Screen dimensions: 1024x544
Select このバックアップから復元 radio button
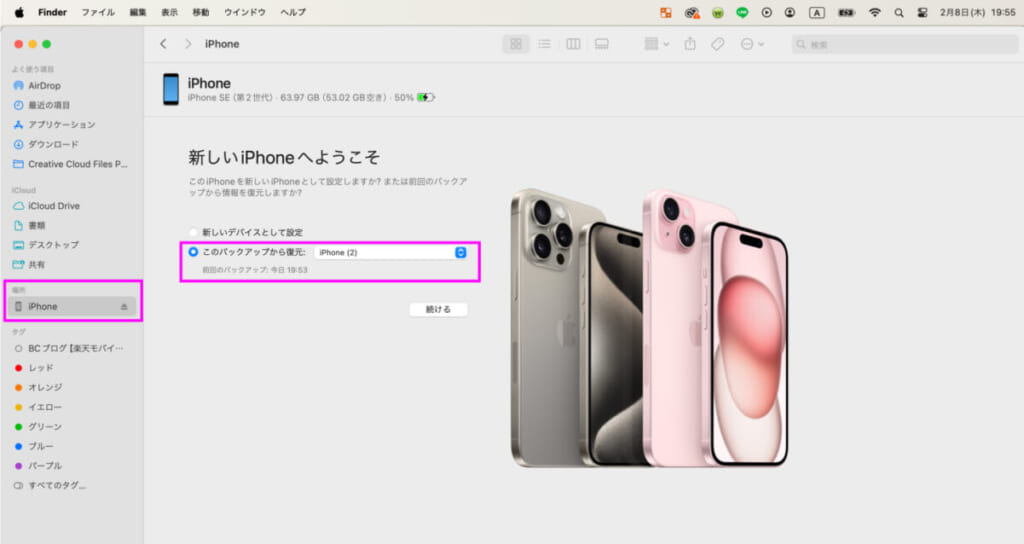pyautogui.click(x=193, y=251)
